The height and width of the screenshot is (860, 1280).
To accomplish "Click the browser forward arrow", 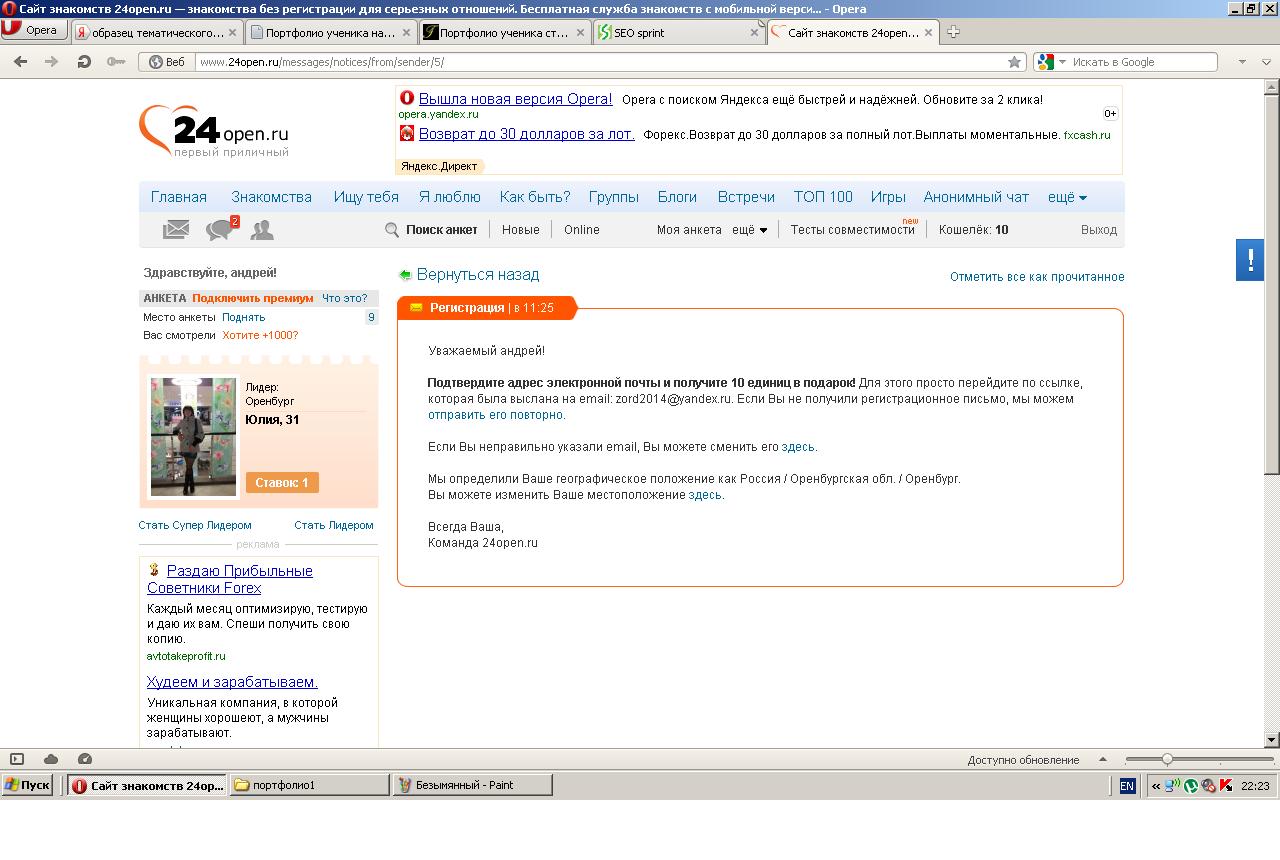I will [51, 62].
